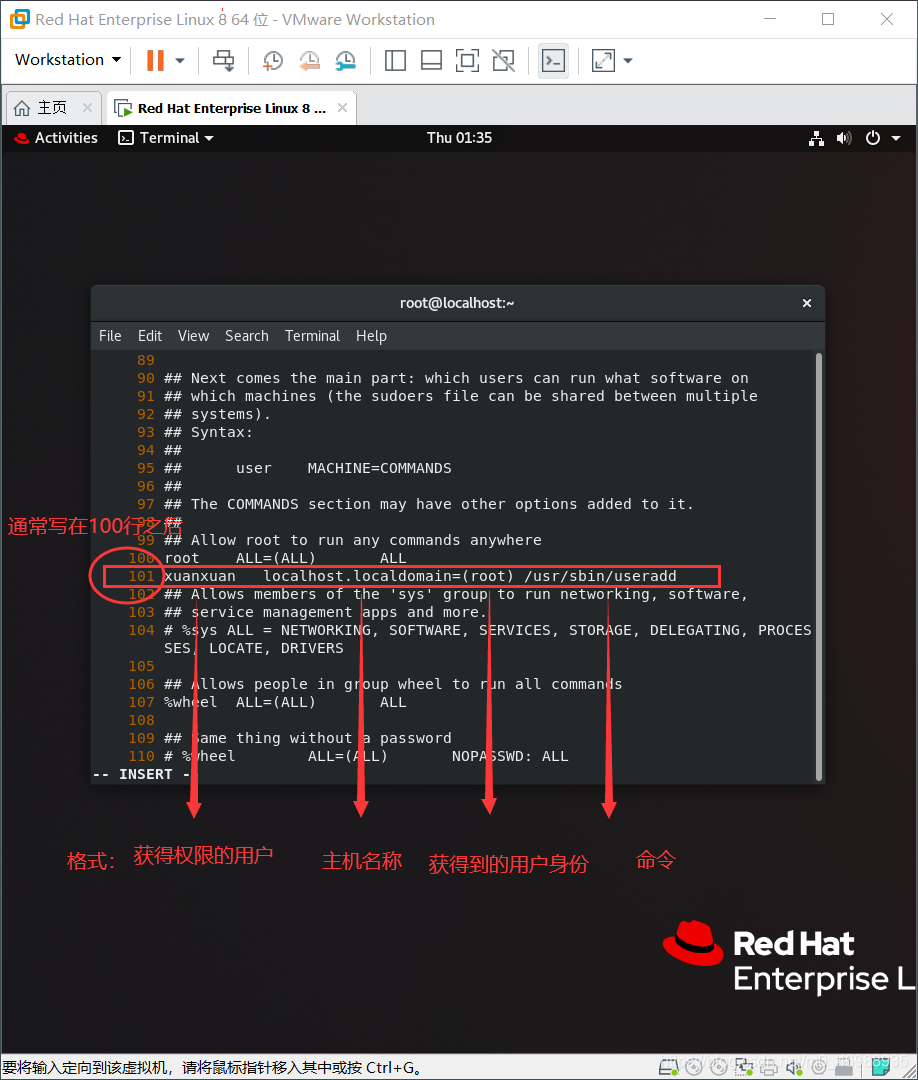The height and width of the screenshot is (1080, 918).
Task: Open the VMware message log icon
Action: pyautogui.click(x=881, y=1066)
